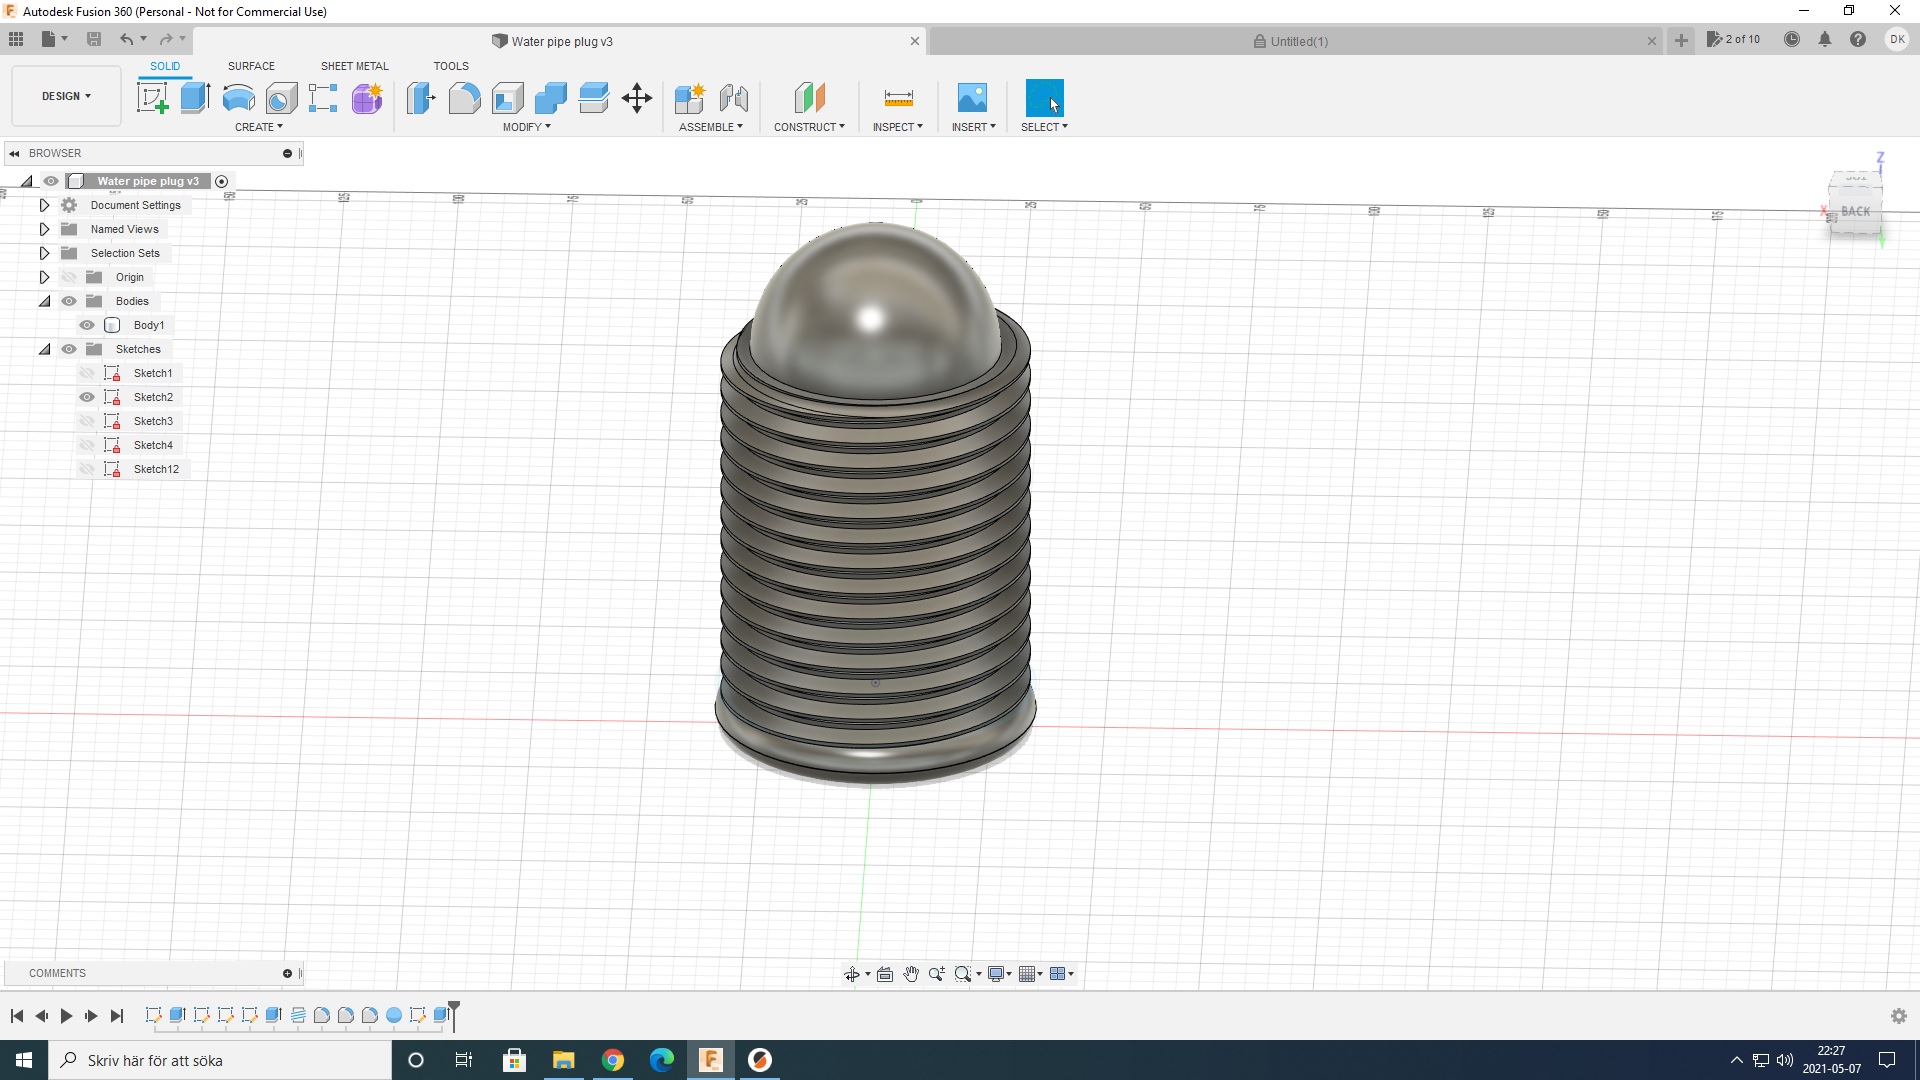Select the Fillet tool
1920x1080 pixels.
coord(464,98)
